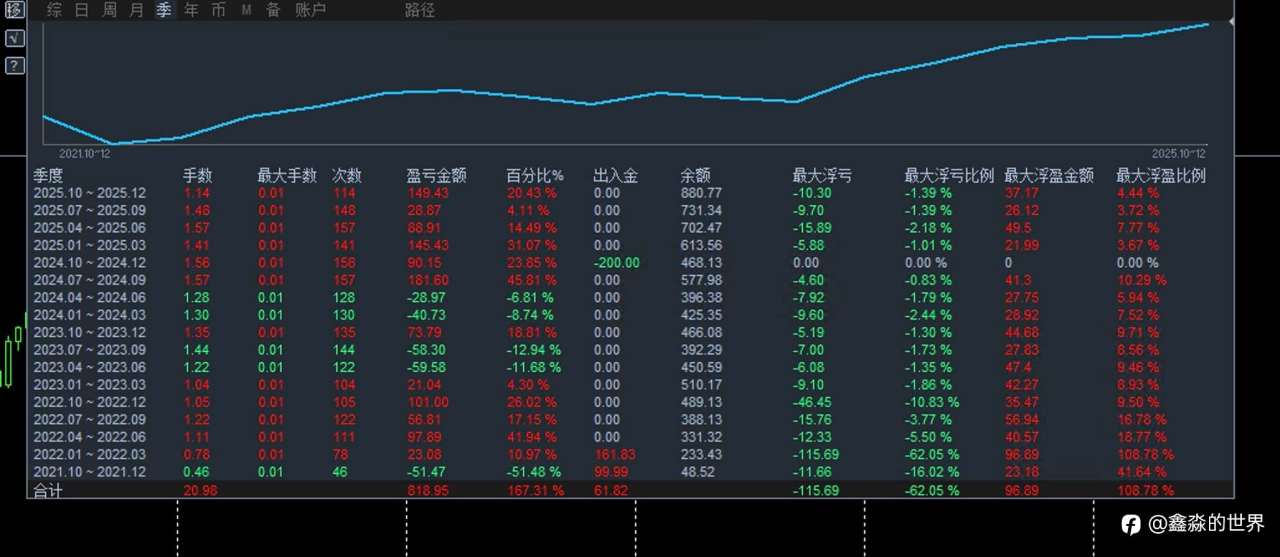The image size is (1280, 557).
Task: Click the 880.77 balance value
Action: point(701,193)
